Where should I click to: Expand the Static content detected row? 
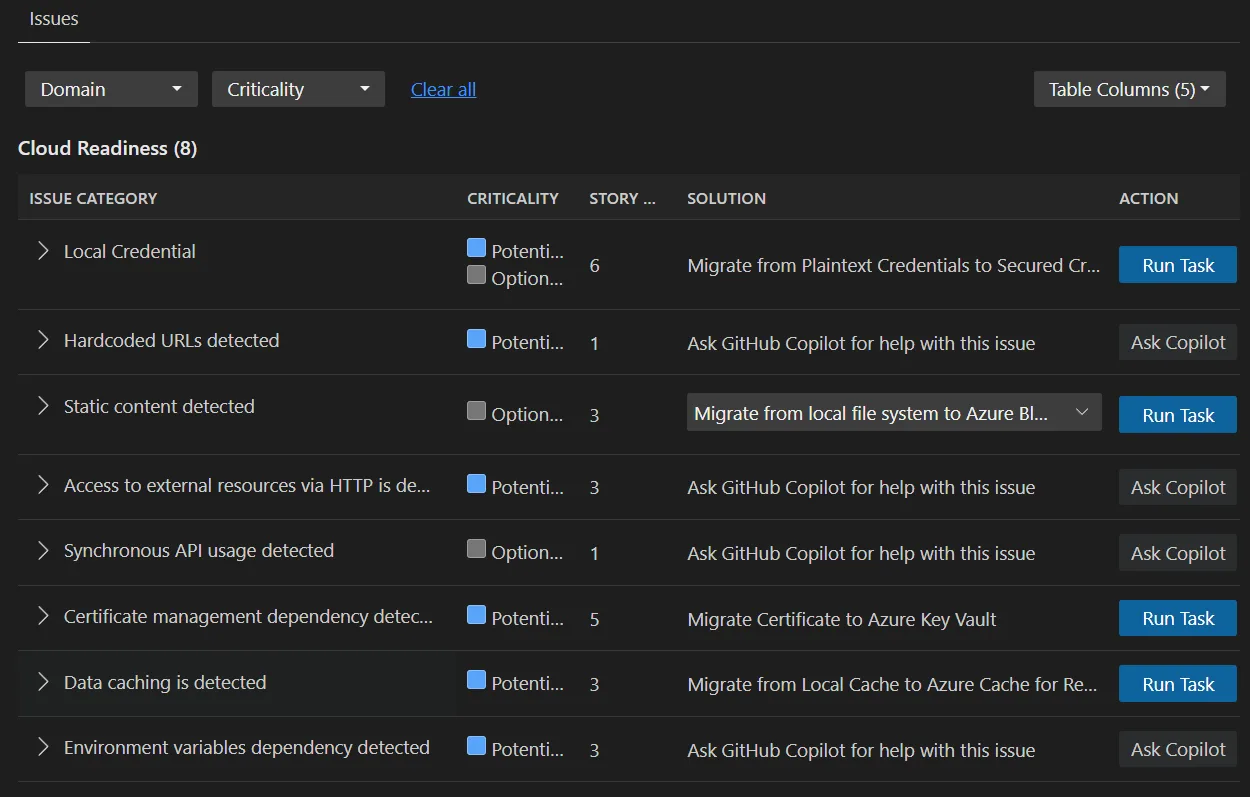[x=42, y=405]
